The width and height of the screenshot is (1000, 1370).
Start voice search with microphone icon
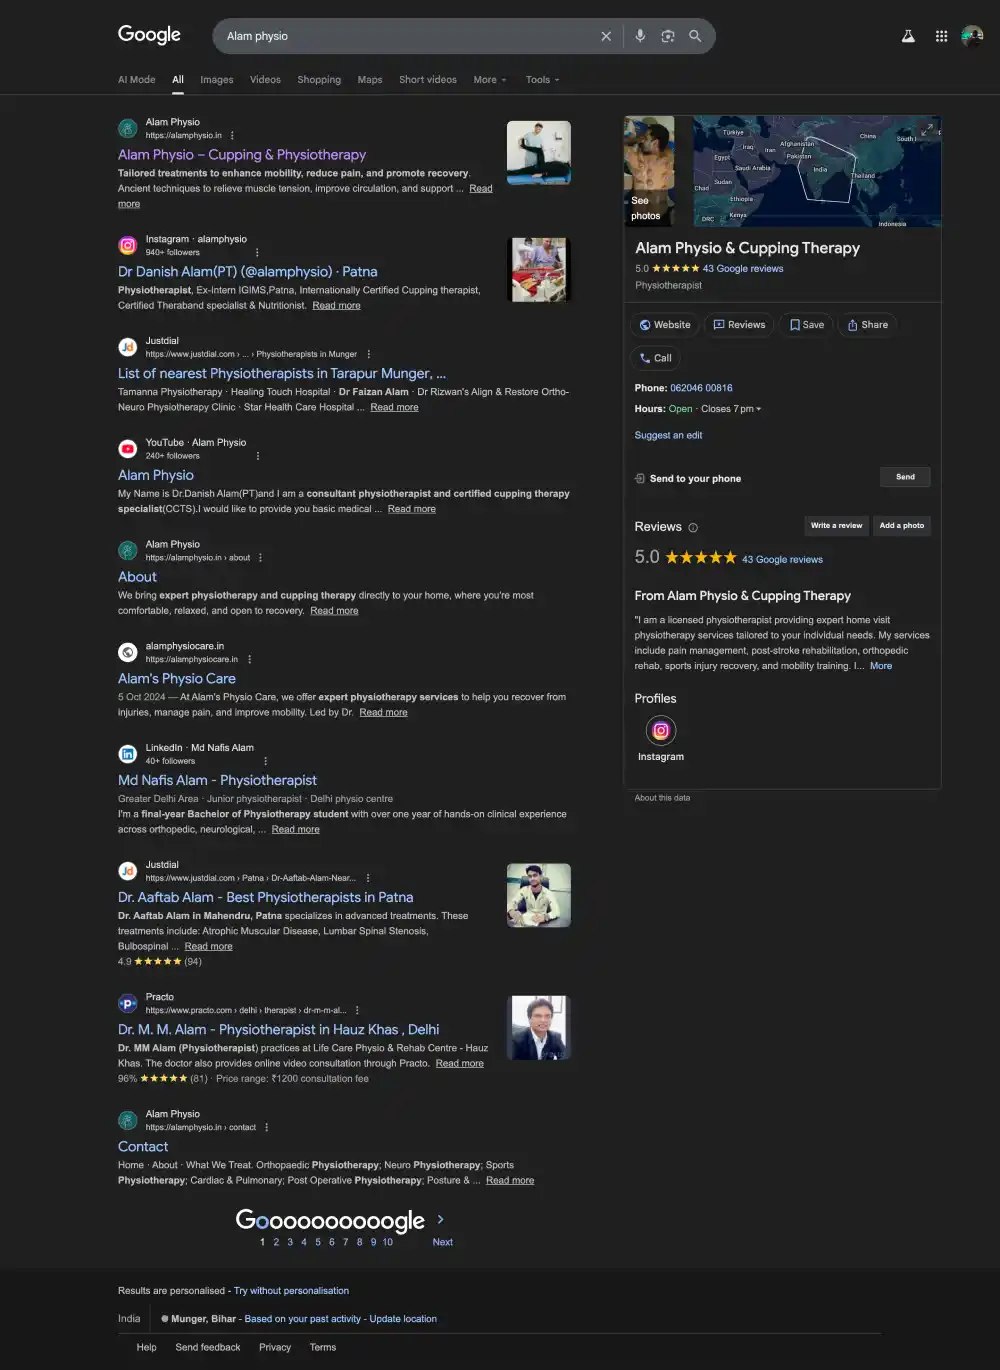pos(640,36)
